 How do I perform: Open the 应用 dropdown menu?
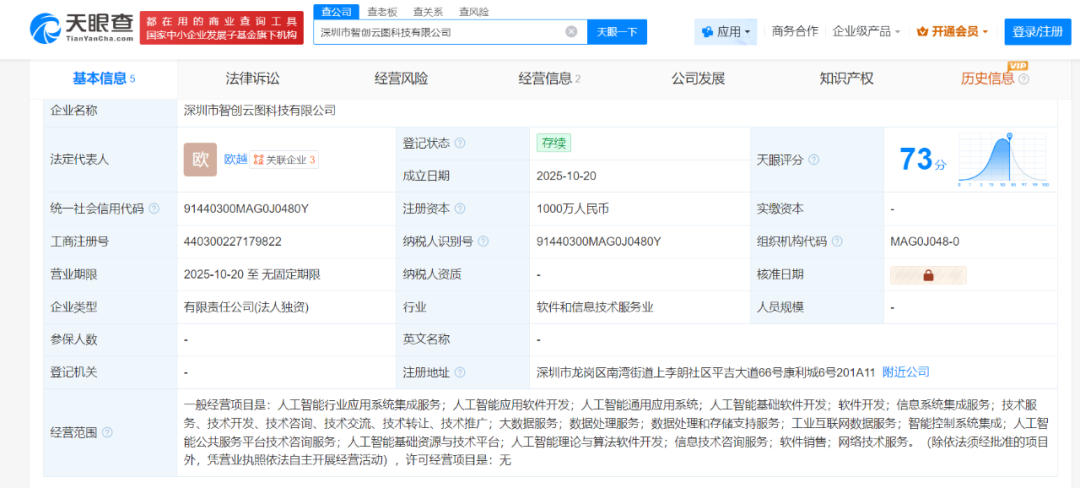[x=726, y=32]
